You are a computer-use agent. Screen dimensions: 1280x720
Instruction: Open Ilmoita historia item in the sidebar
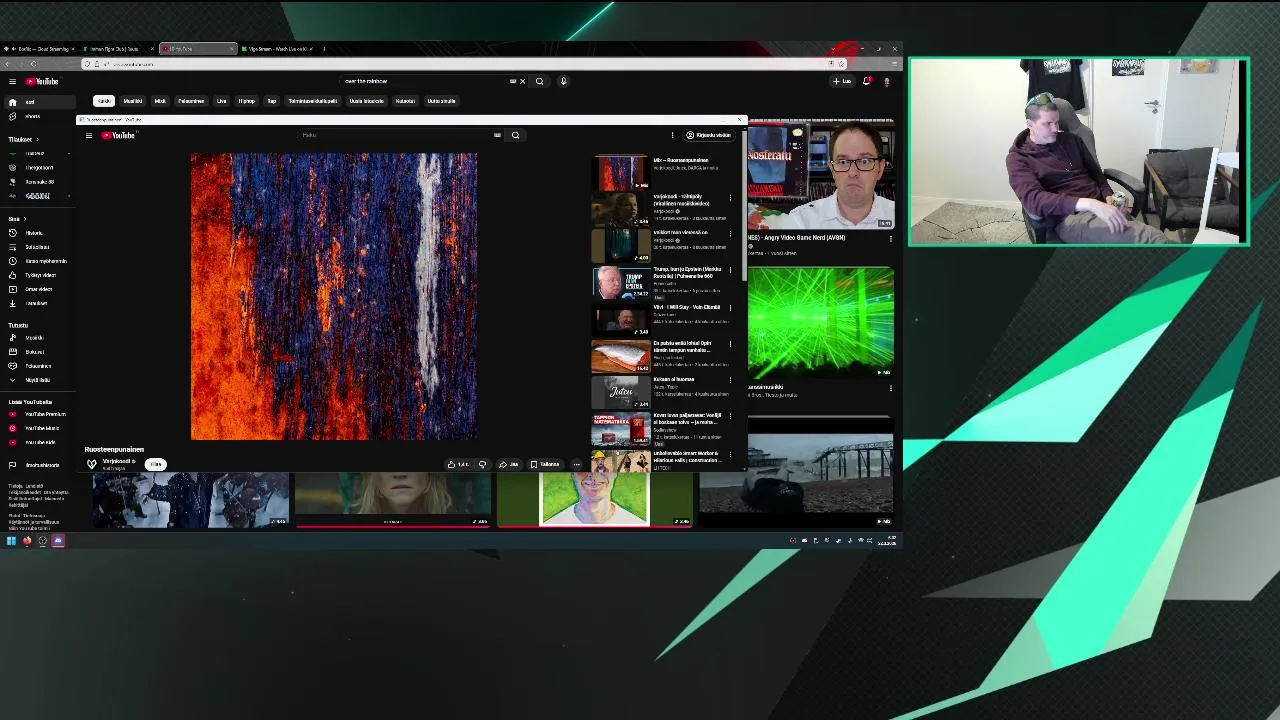point(42,465)
